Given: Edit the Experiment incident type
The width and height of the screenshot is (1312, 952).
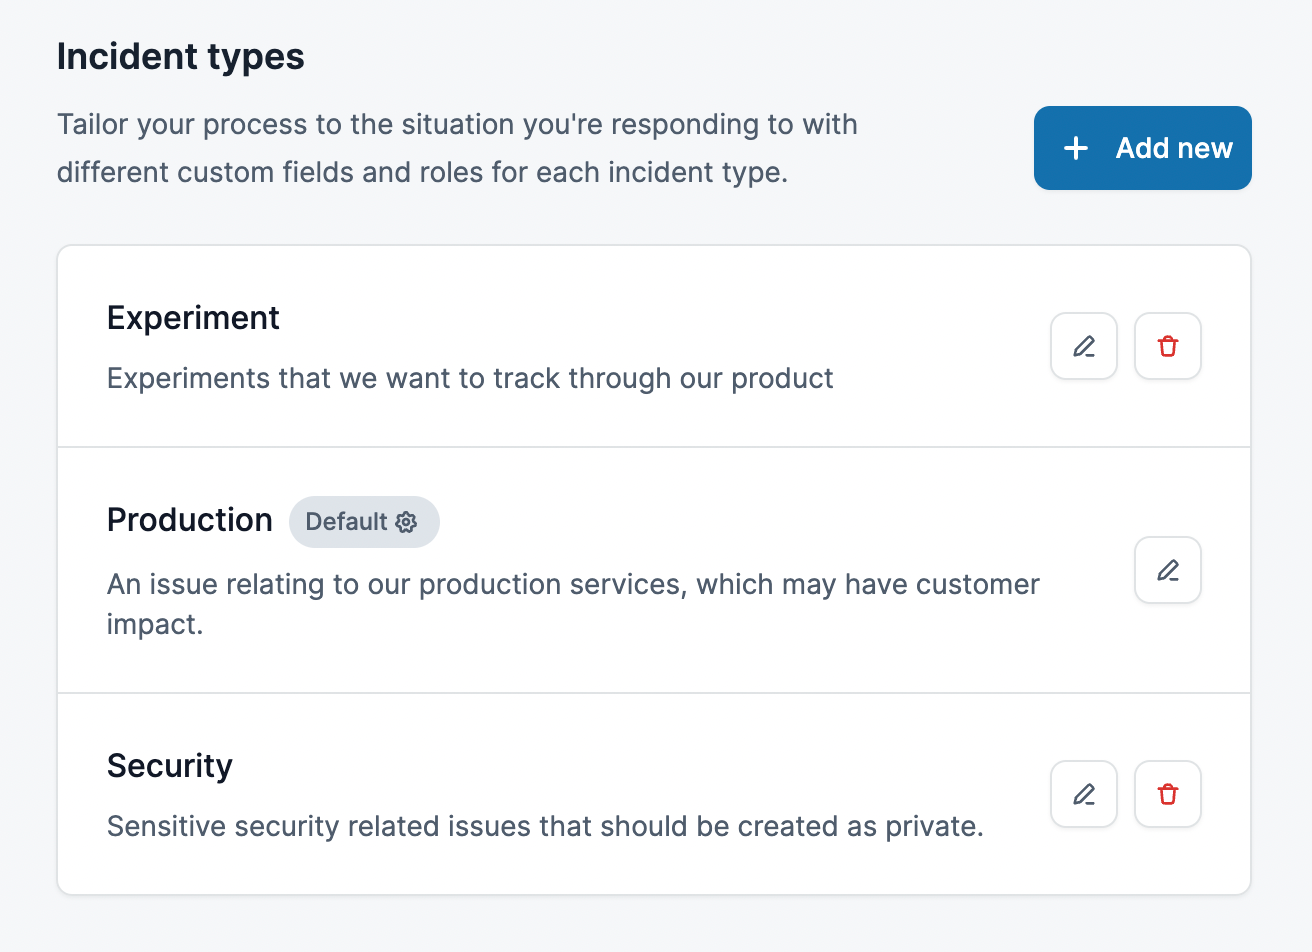Looking at the screenshot, I should (1084, 346).
